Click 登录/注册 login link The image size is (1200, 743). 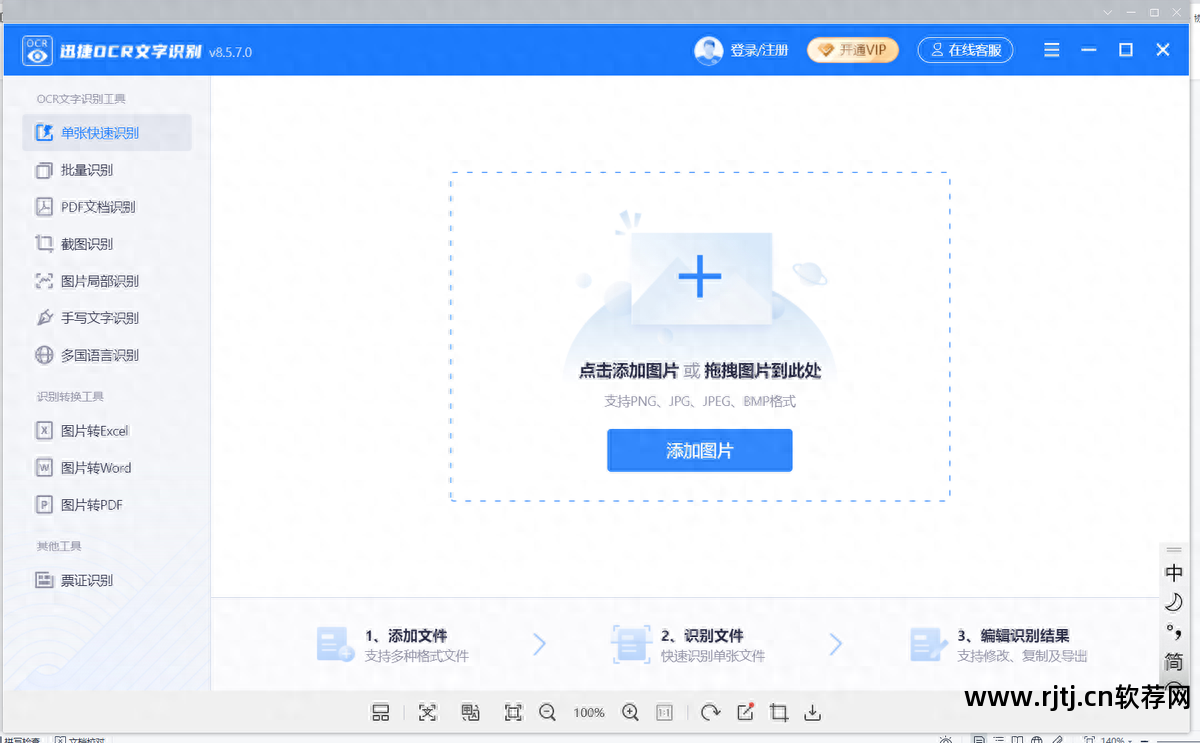tap(759, 50)
